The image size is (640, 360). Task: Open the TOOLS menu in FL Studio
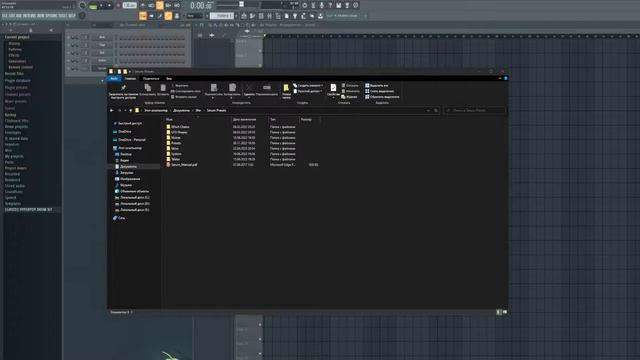(x=62, y=16)
